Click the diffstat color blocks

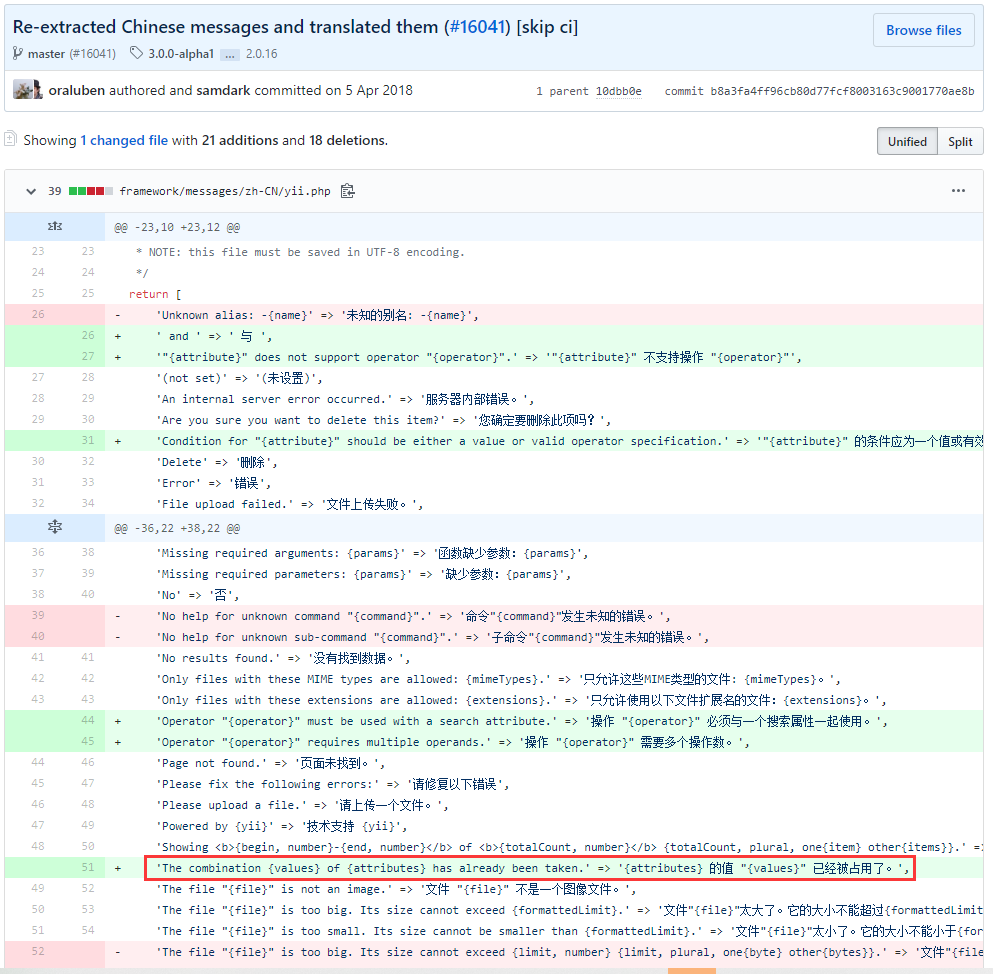[x=91, y=191]
